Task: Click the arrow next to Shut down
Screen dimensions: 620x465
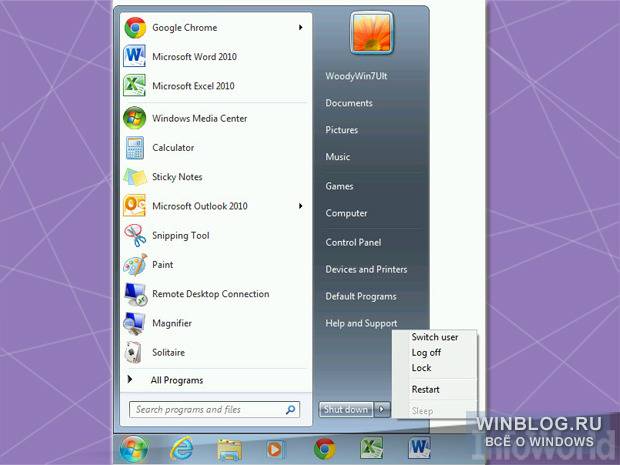Action: pyautogui.click(x=382, y=409)
